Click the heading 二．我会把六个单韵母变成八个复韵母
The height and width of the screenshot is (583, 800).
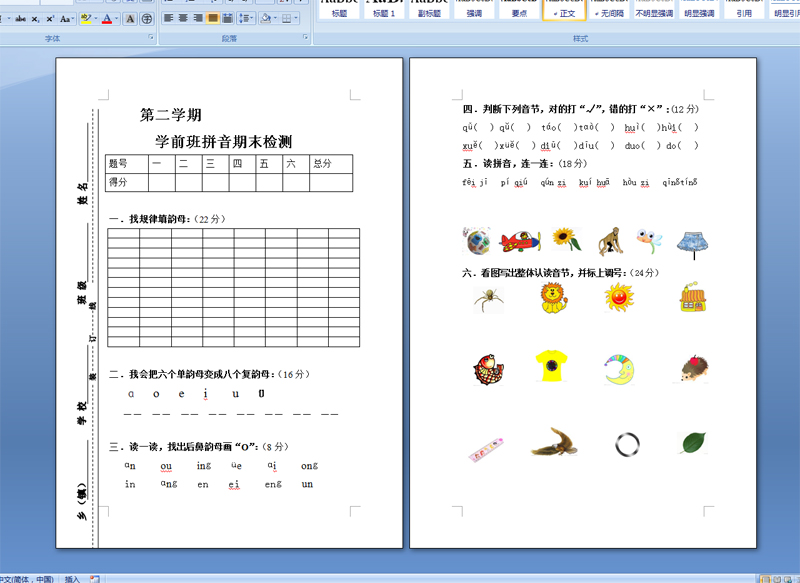point(192,374)
